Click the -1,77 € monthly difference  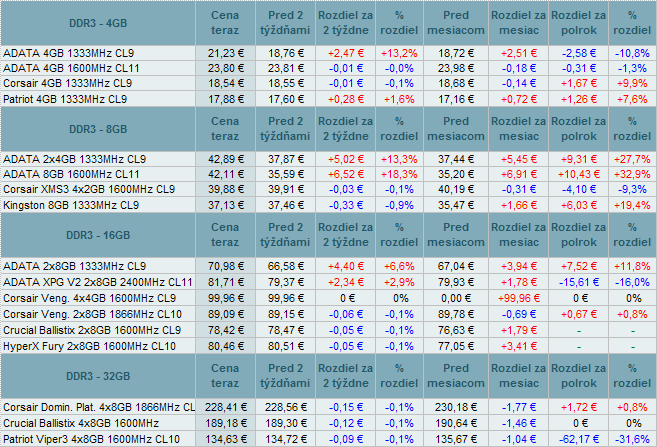(519, 407)
